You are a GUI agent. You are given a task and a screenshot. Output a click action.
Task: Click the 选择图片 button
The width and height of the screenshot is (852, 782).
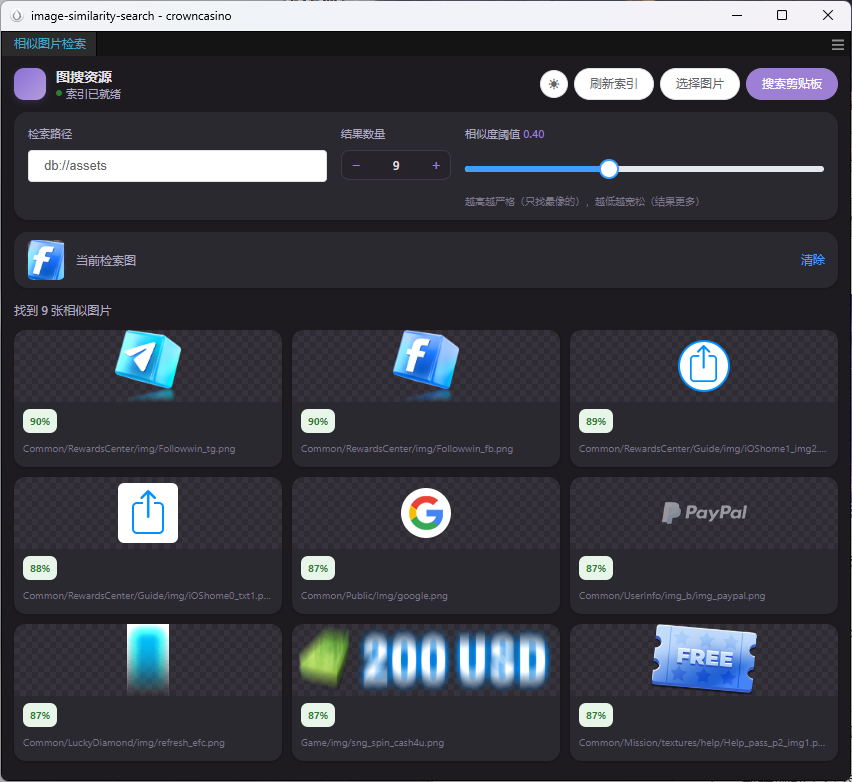coord(700,84)
